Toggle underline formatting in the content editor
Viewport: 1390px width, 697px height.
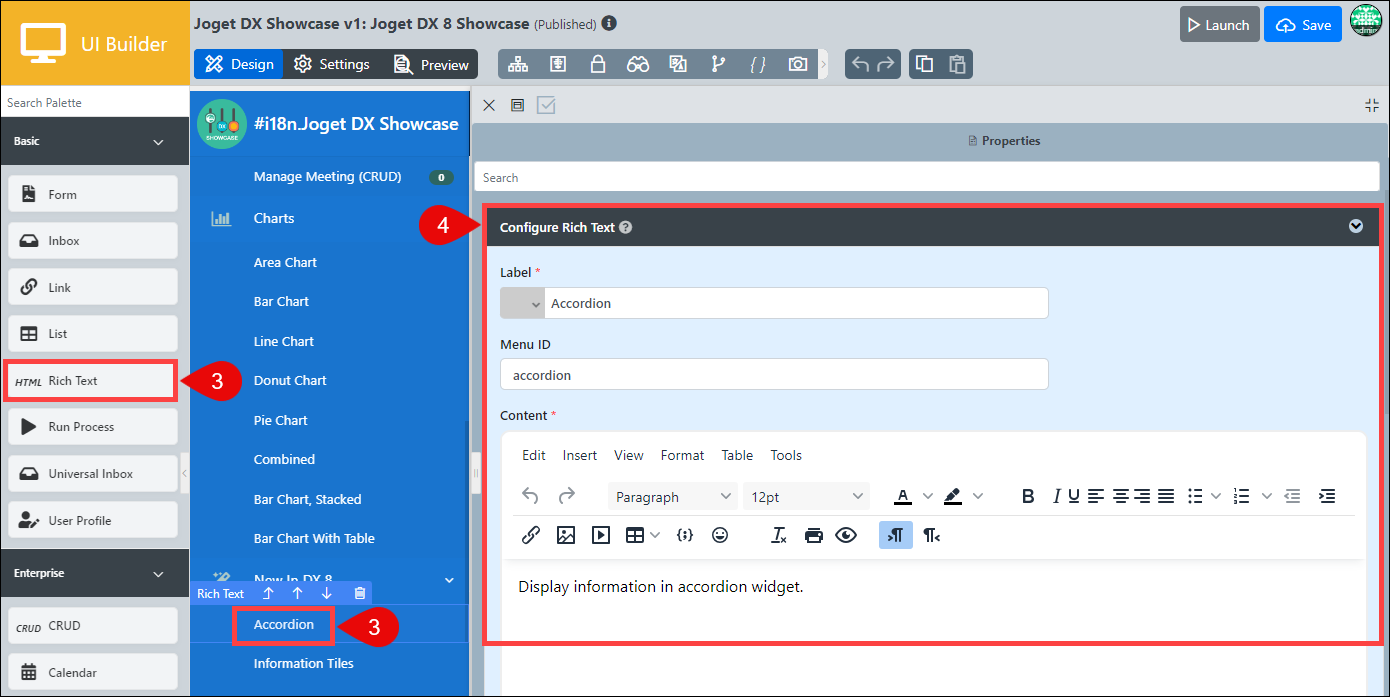point(1074,496)
